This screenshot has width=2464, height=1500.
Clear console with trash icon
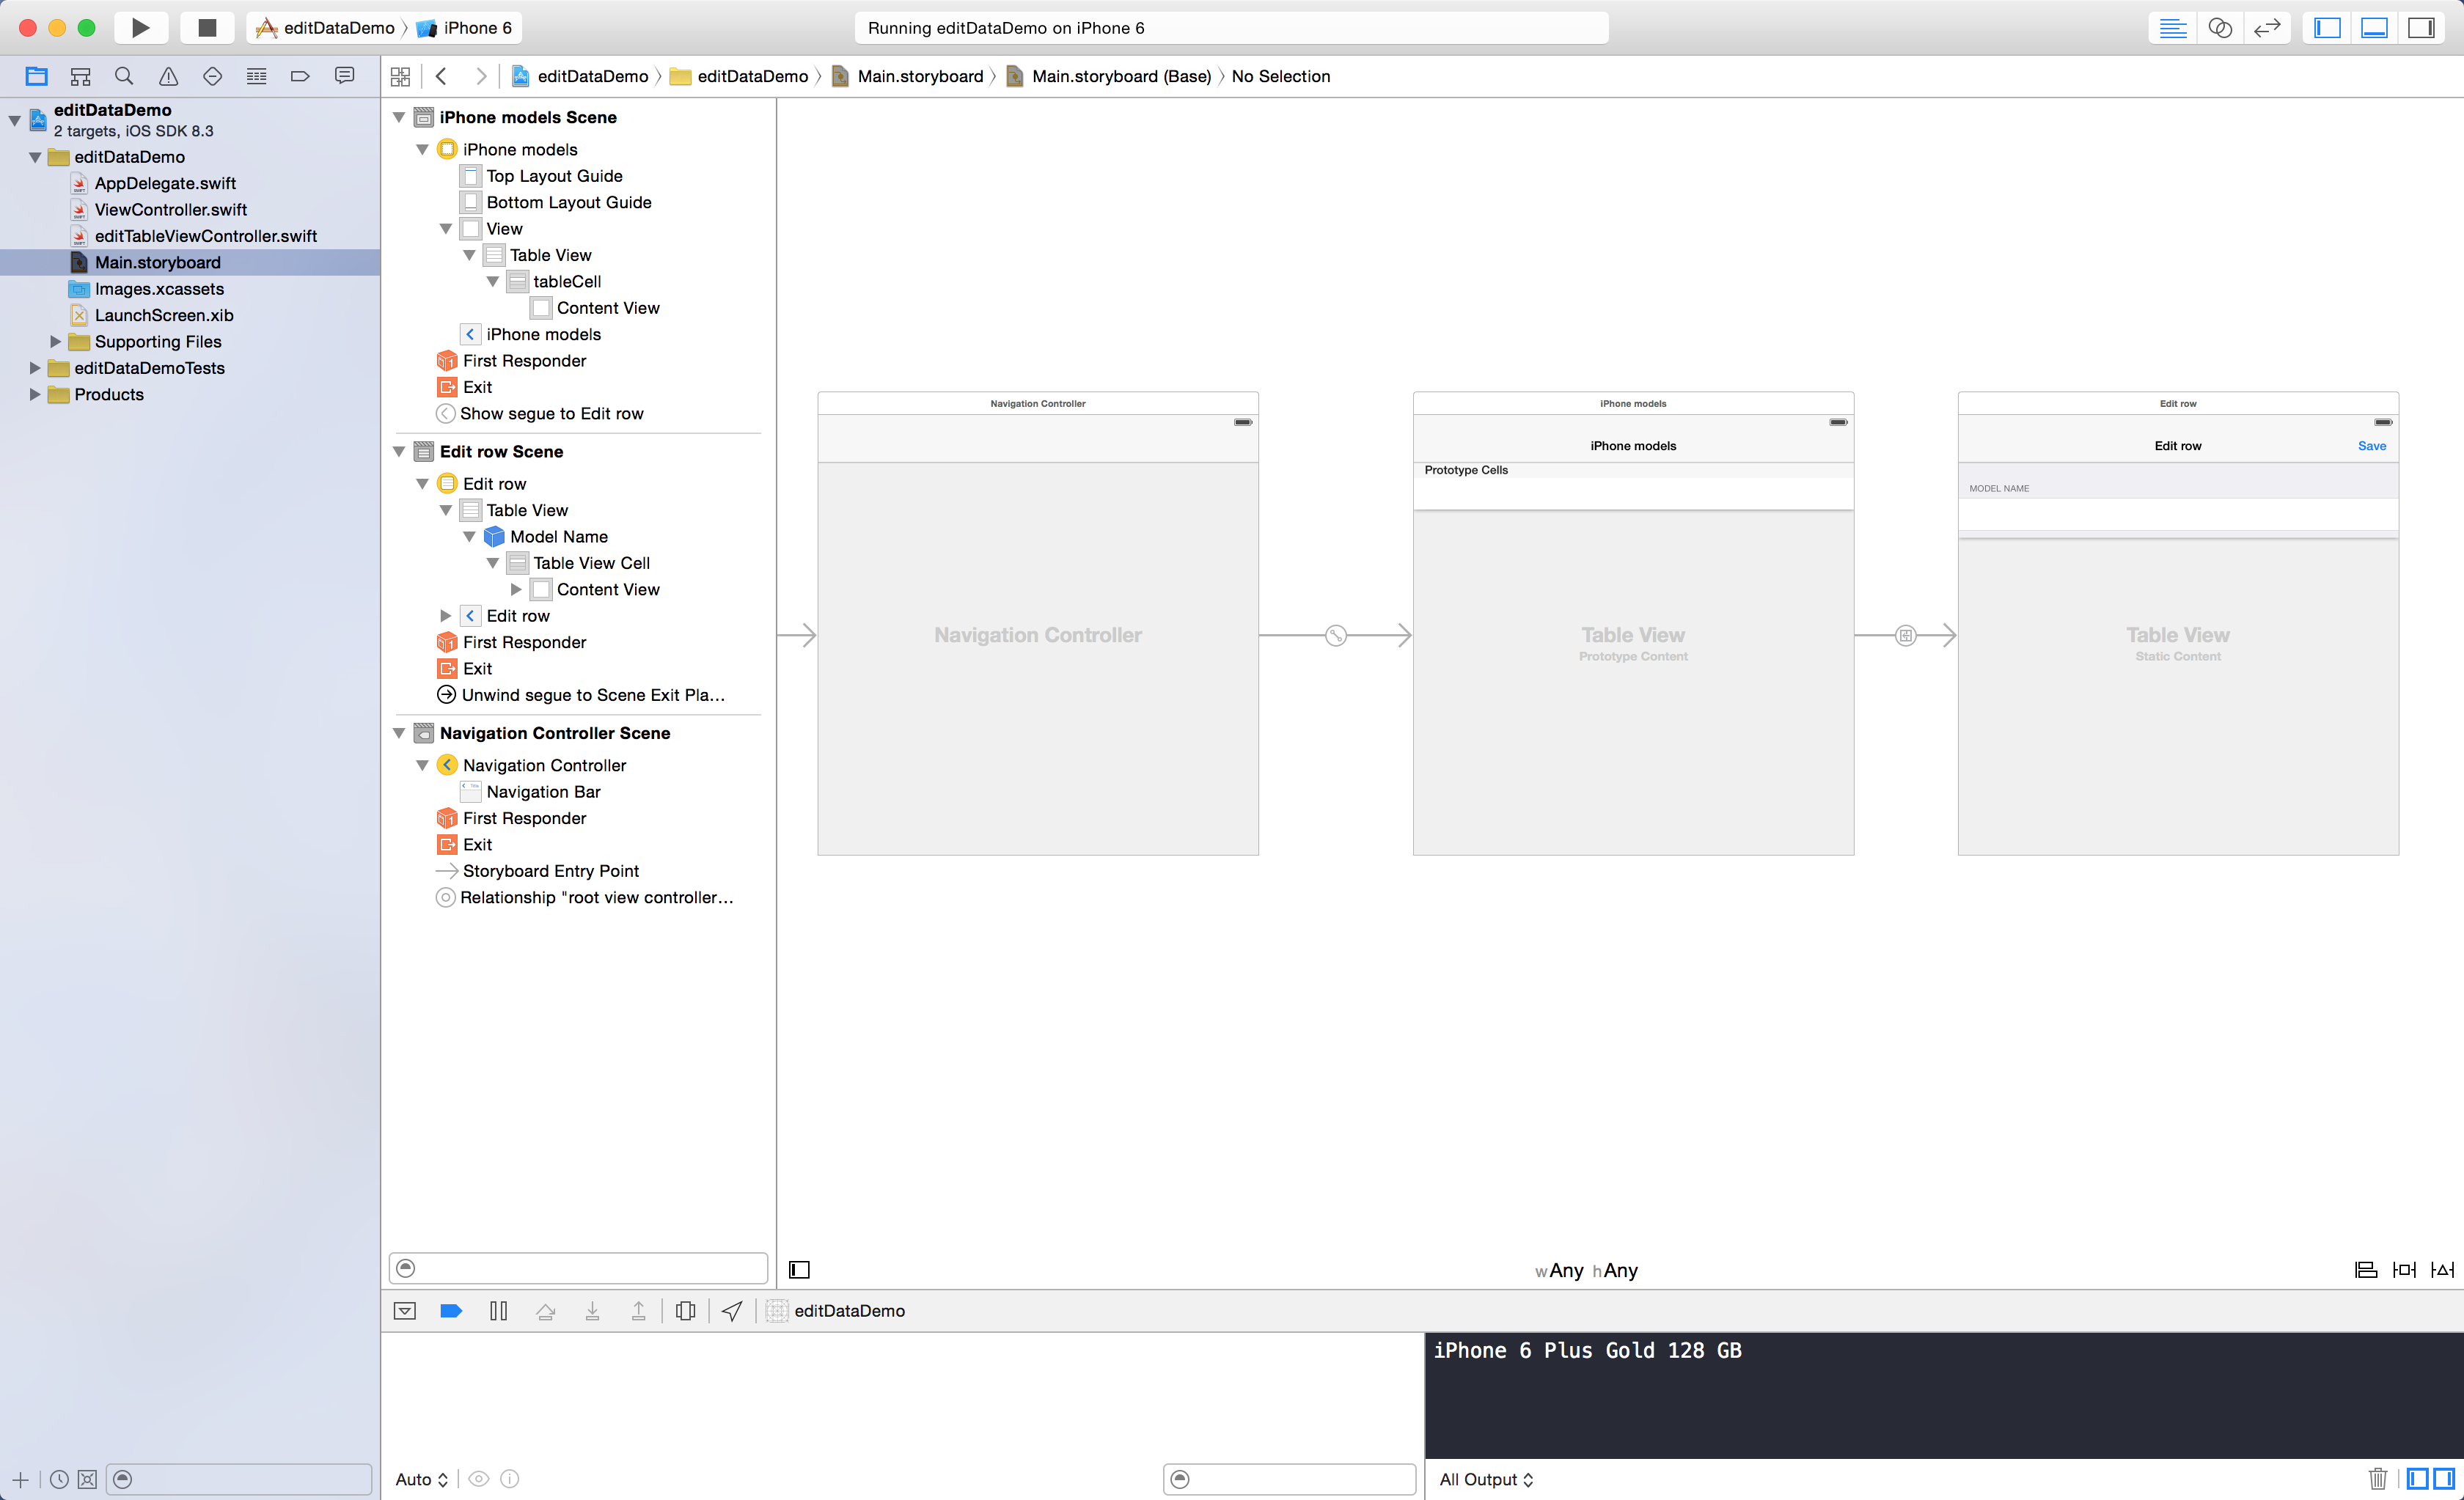point(2378,1478)
